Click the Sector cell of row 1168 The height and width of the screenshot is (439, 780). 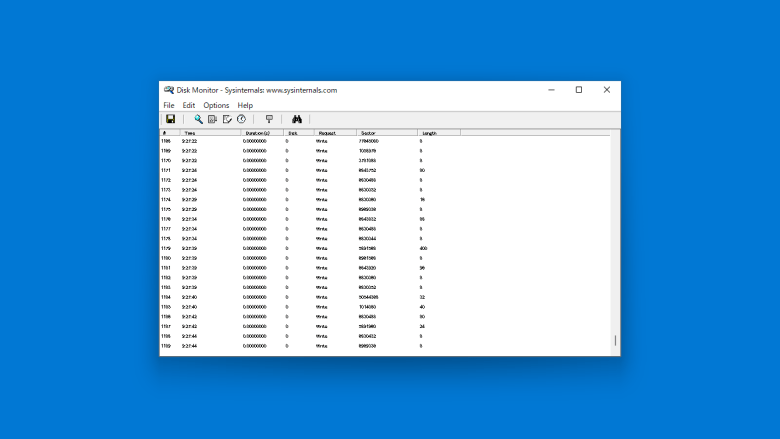(x=369, y=141)
